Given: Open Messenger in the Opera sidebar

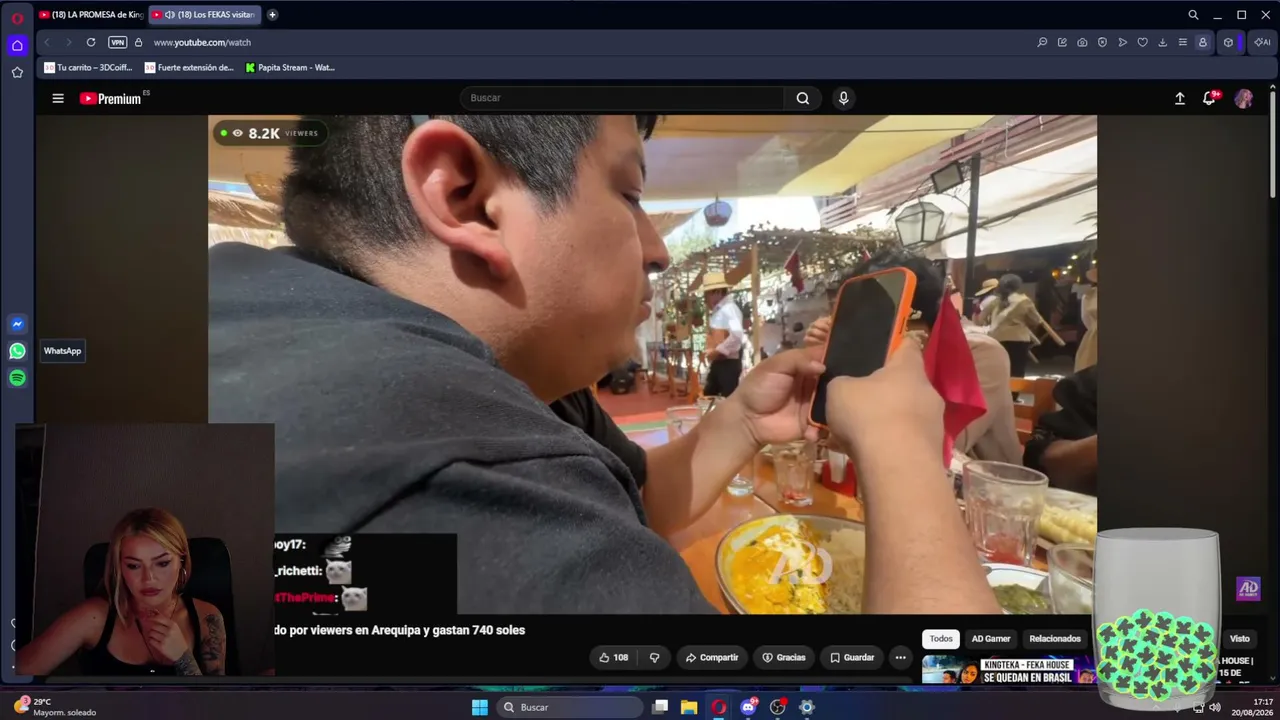Looking at the screenshot, I should [x=17, y=324].
